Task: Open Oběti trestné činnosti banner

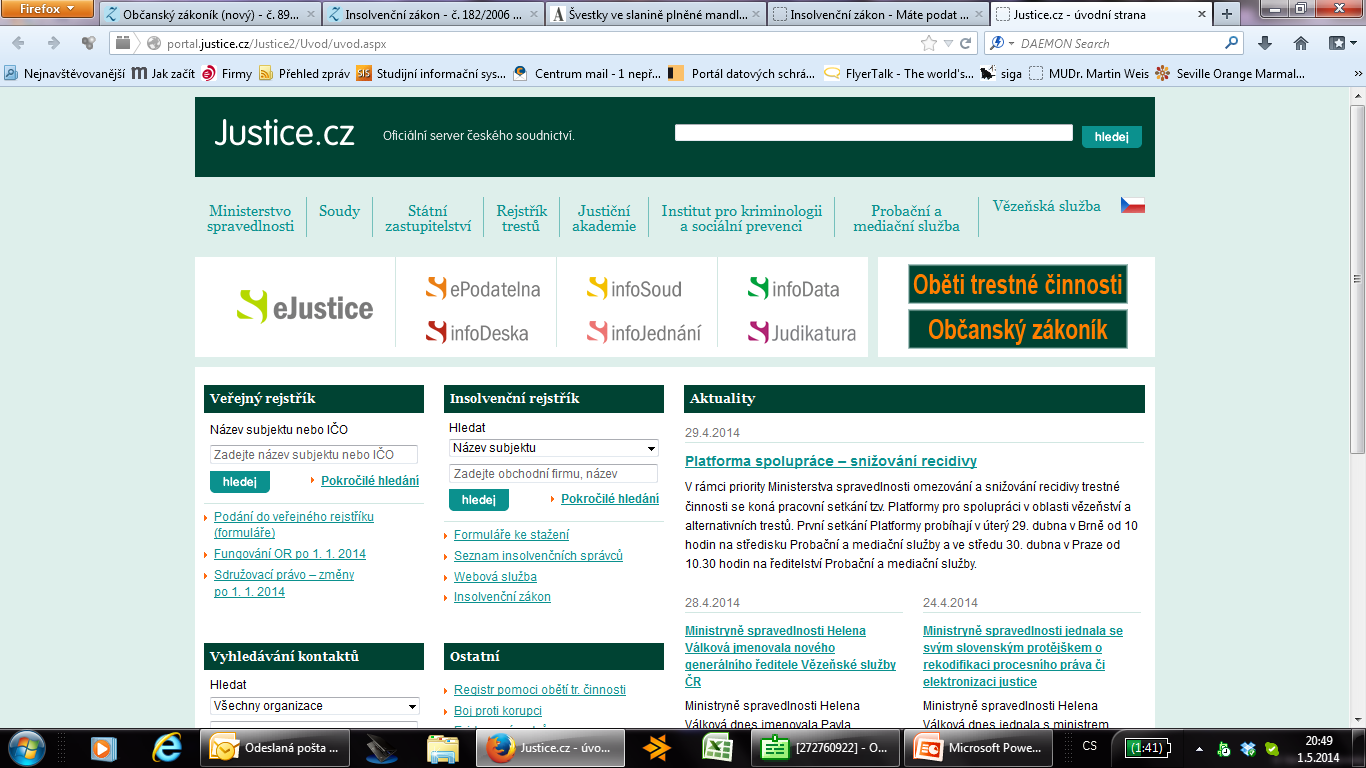Action: (1017, 284)
